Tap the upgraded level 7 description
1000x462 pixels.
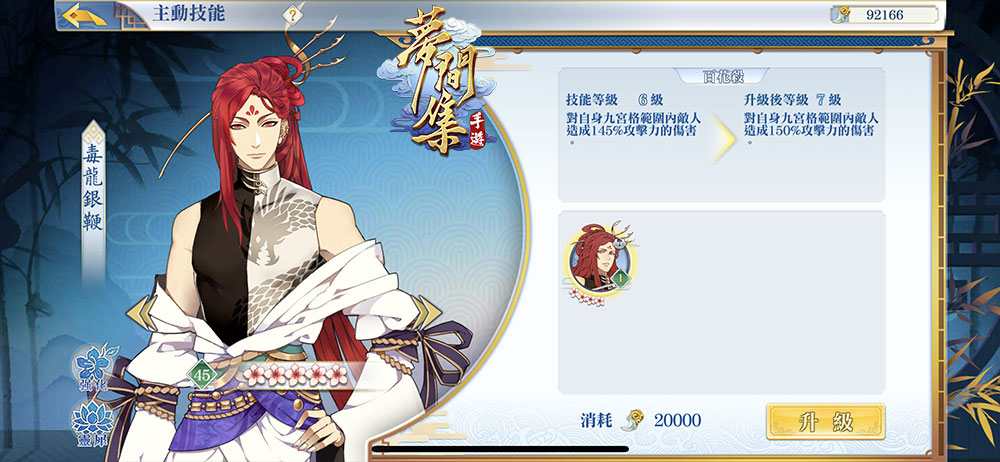pos(811,120)
